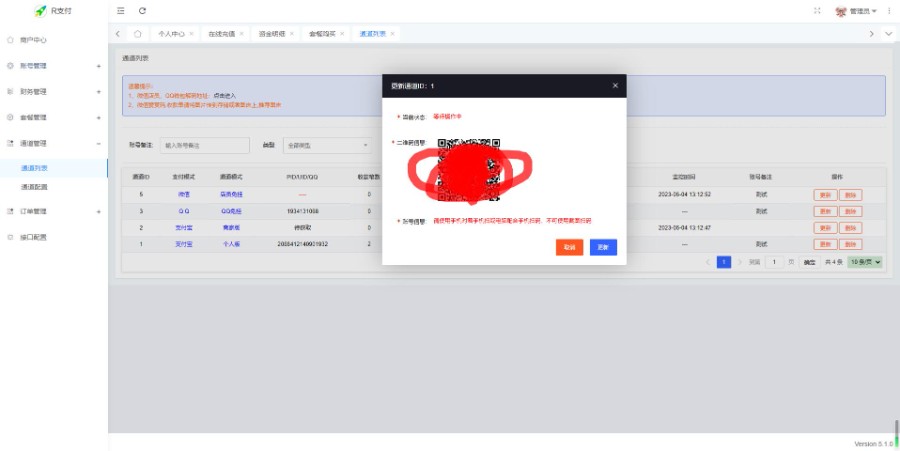Switch to the 通道列表 tab
Screen dimensions: 900x451
[x=373, y=34]
